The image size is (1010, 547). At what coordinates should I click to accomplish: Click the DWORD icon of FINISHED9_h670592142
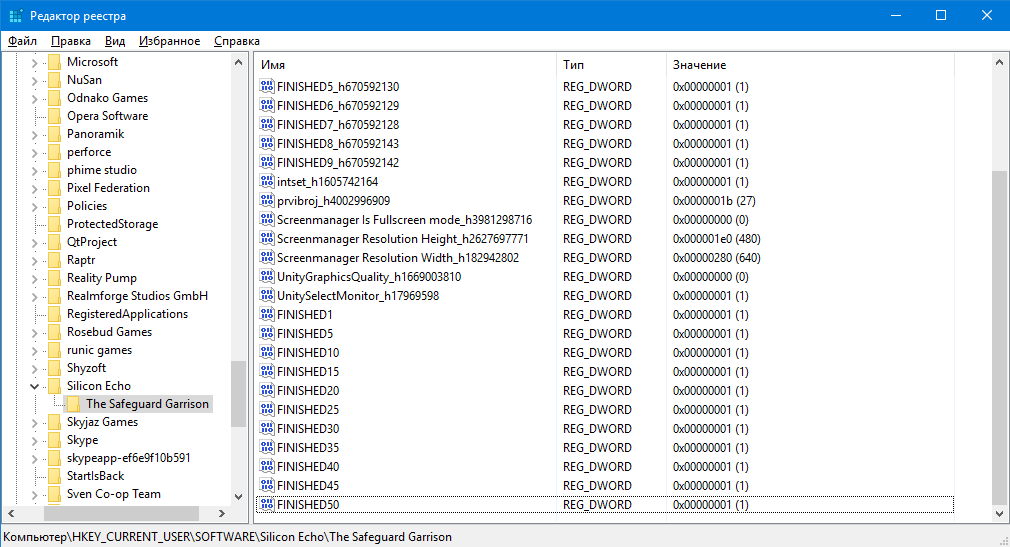(267, 162)
